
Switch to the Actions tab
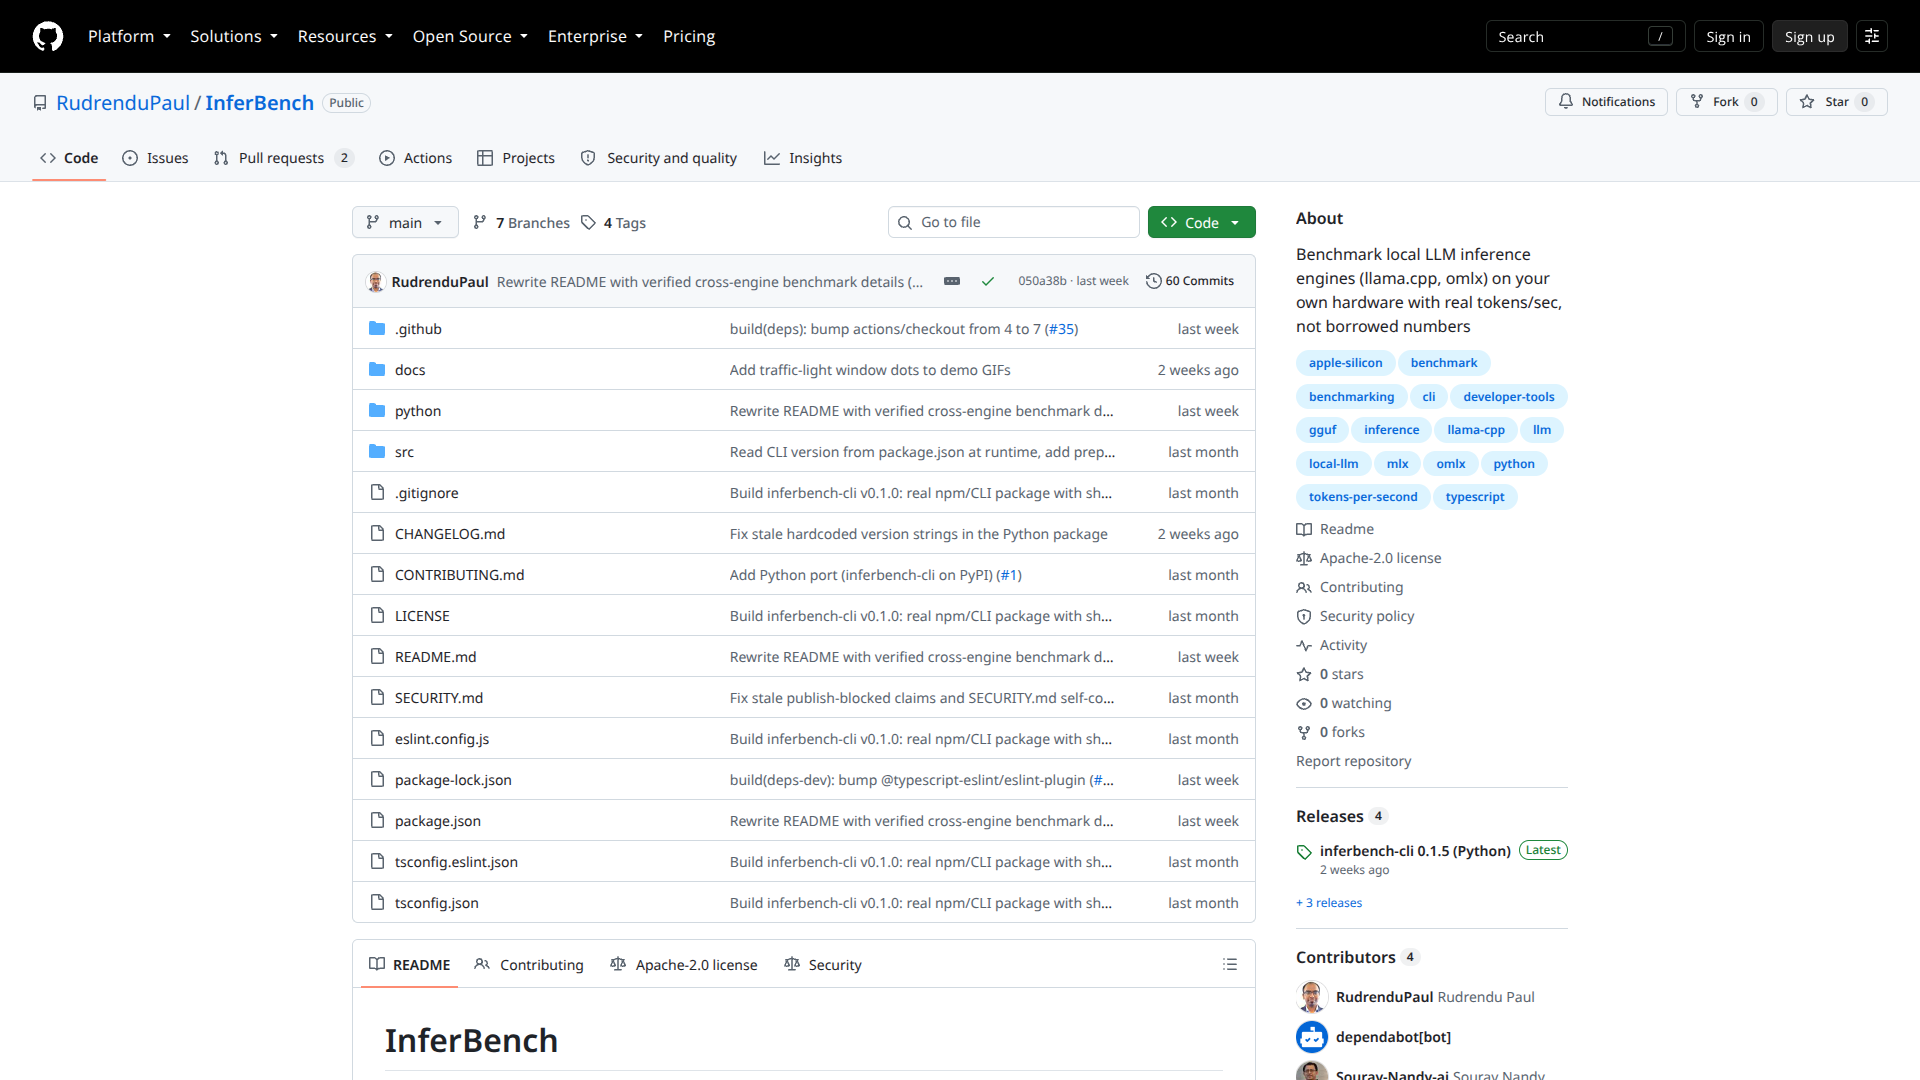tap(415, 158)
